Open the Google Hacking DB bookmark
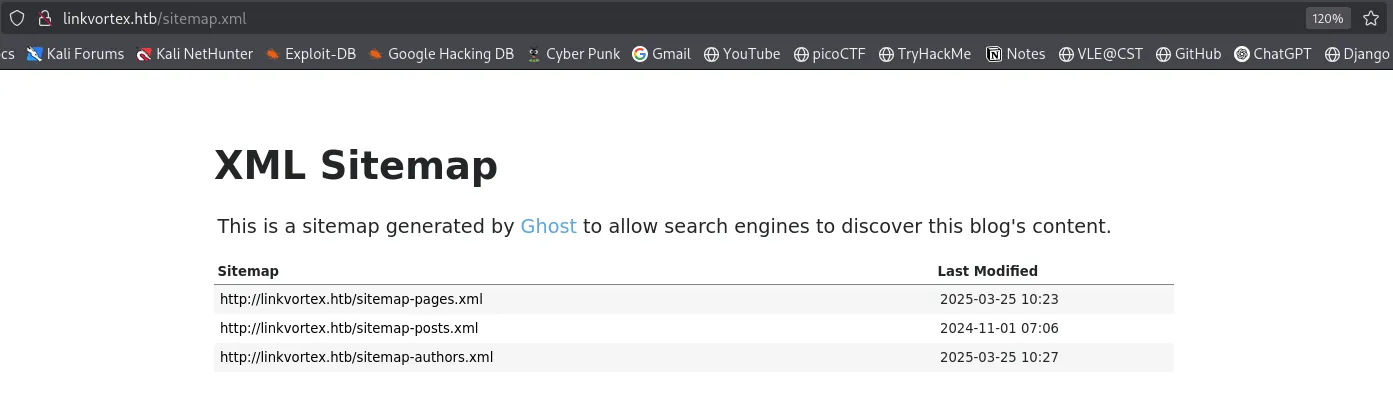1393x411 pixels. 441,54
